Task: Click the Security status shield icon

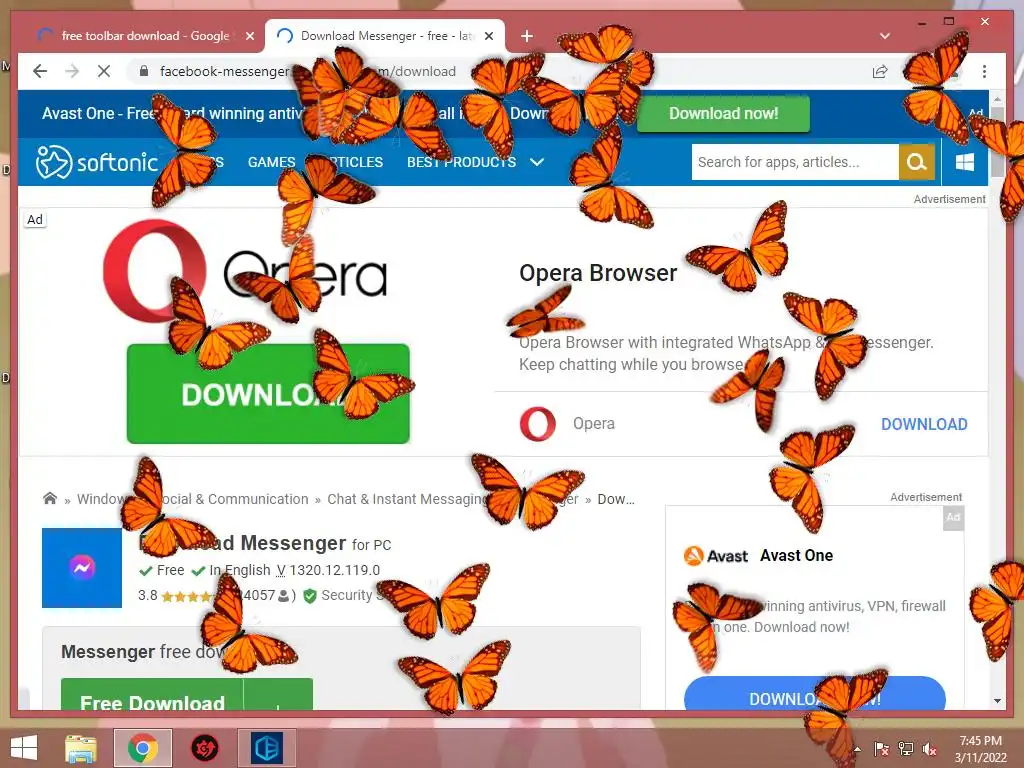Action: click(310, 596)
